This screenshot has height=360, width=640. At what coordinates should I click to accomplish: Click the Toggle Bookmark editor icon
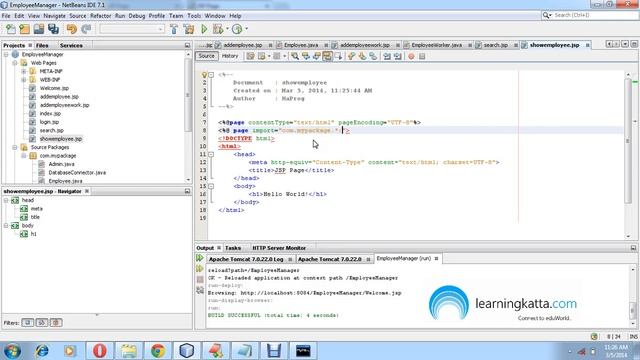point(373,56)
